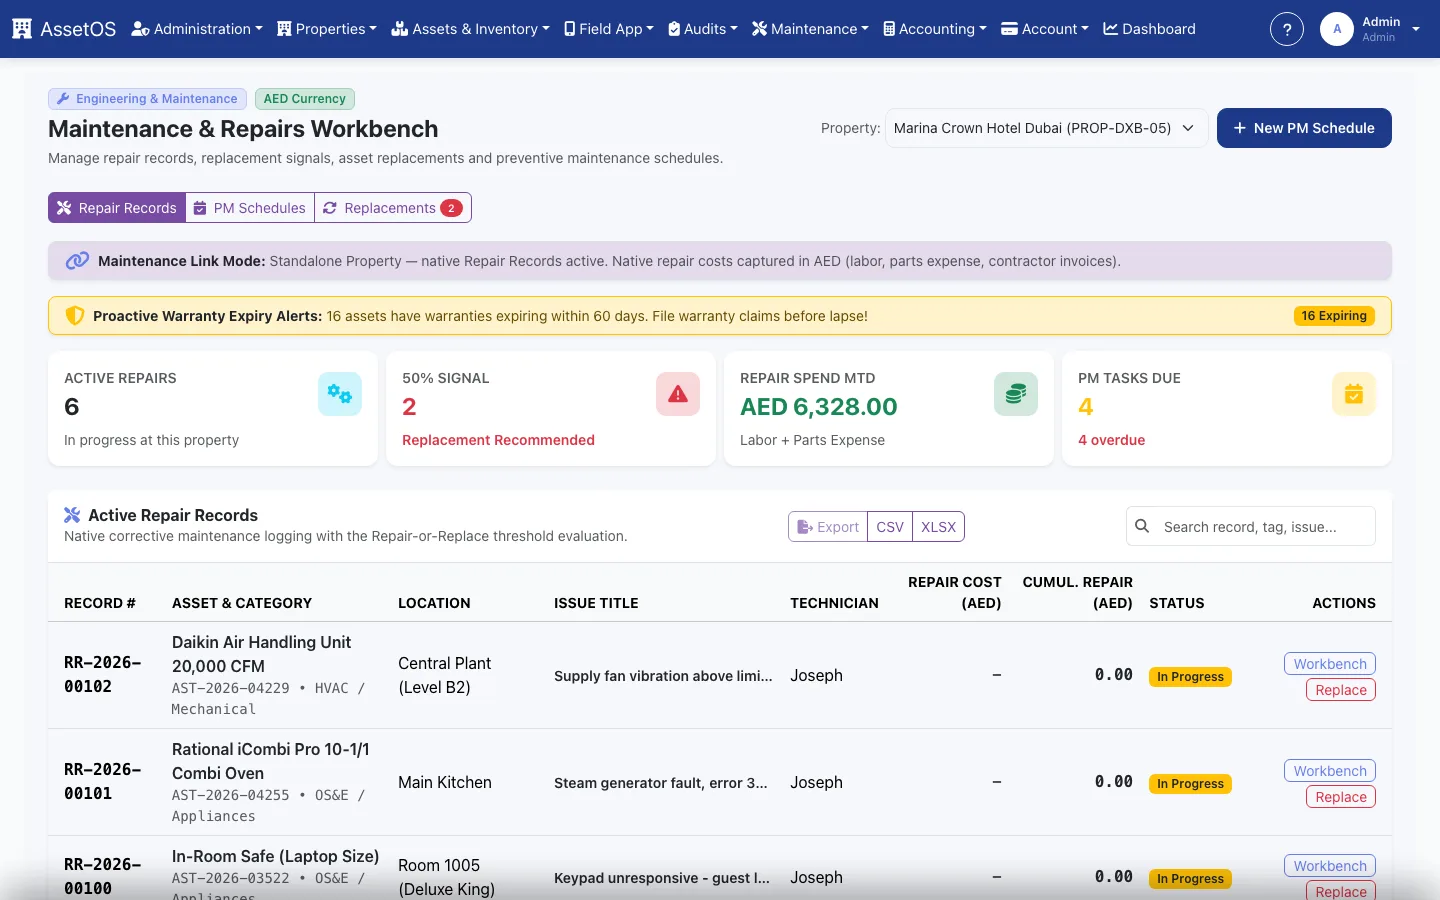Click the search magnifier icon
The width and height of the screenshot is (1440, 900).
click(x=1142, y=526)
